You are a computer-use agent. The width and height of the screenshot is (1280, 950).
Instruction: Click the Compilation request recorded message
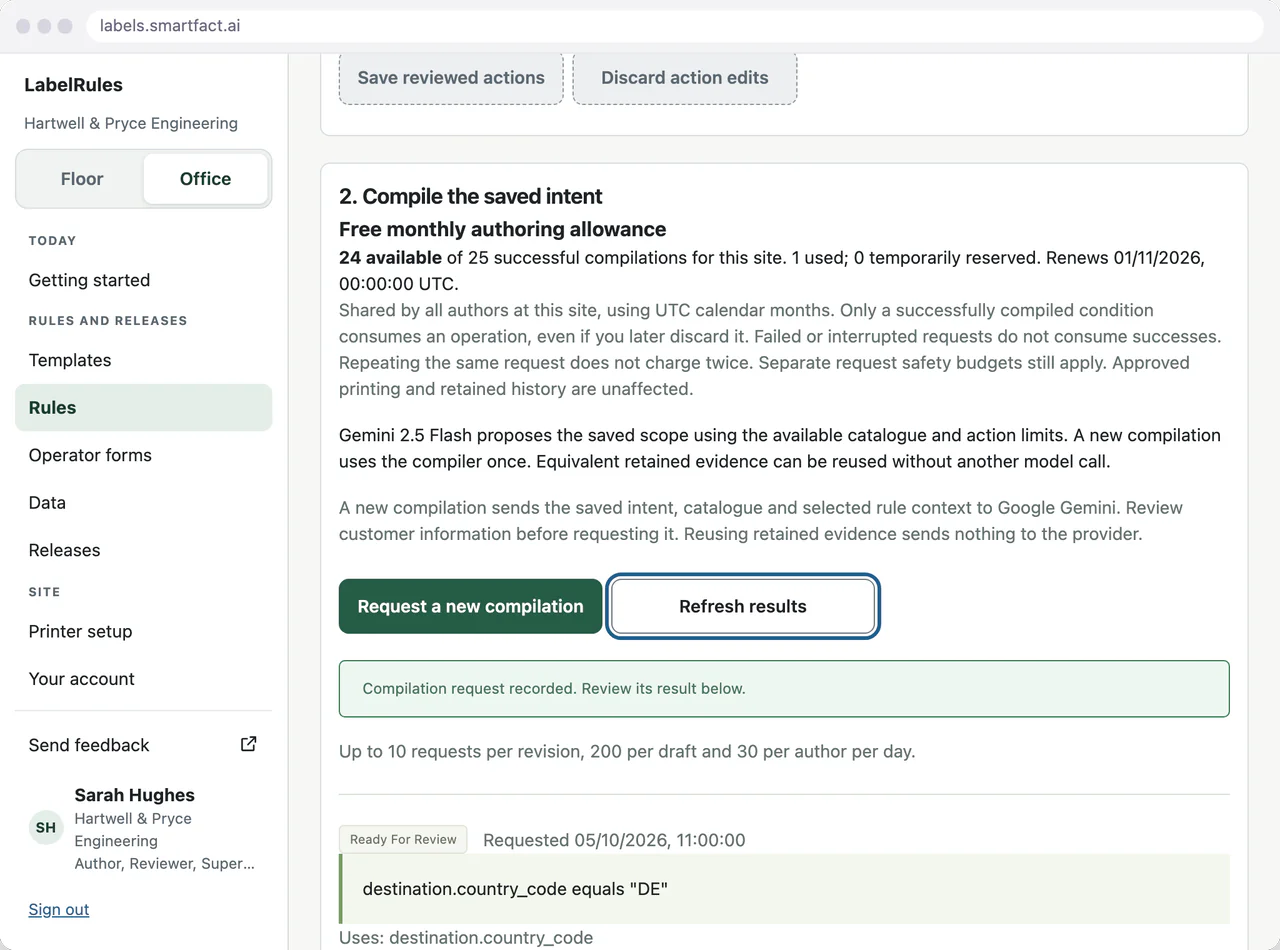[784, 689]
